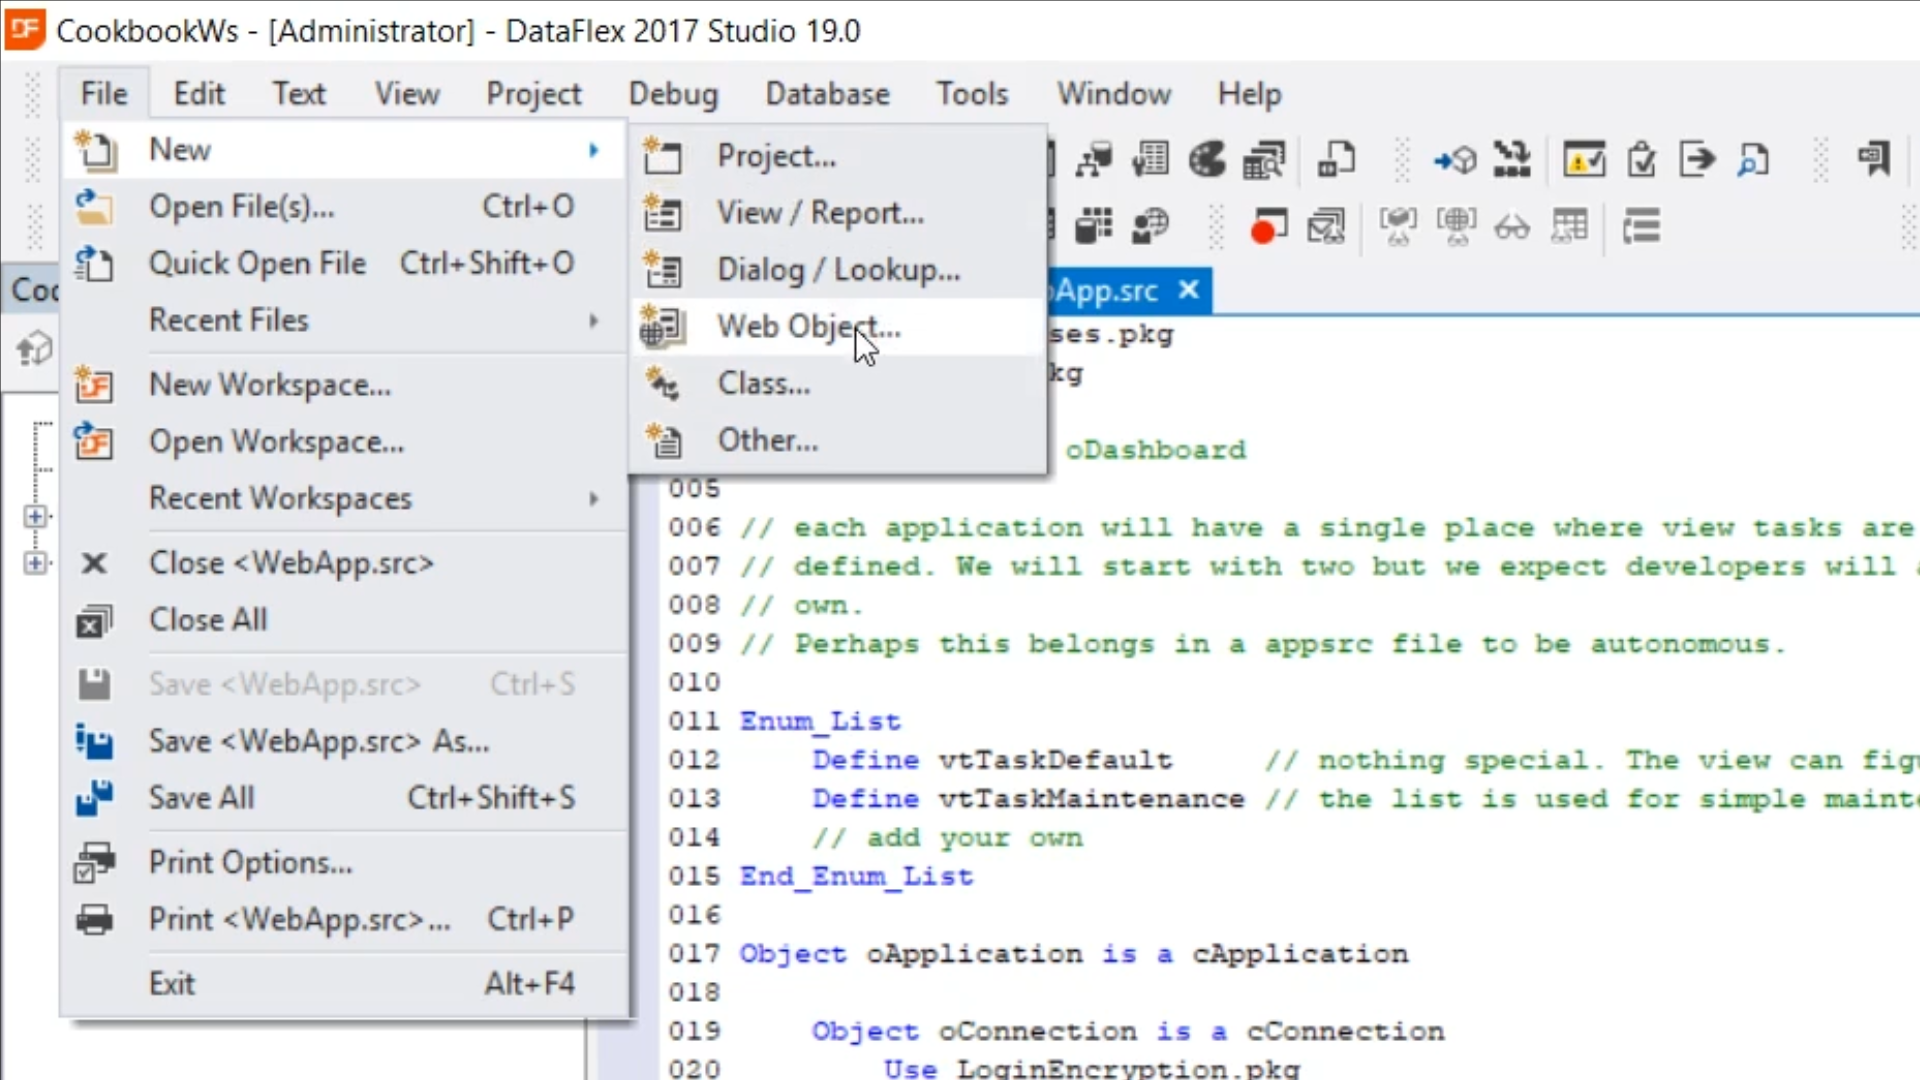Viewport: 1920px width, 1080px height.
Task: Open the Database menu
Action: point(827,94)
